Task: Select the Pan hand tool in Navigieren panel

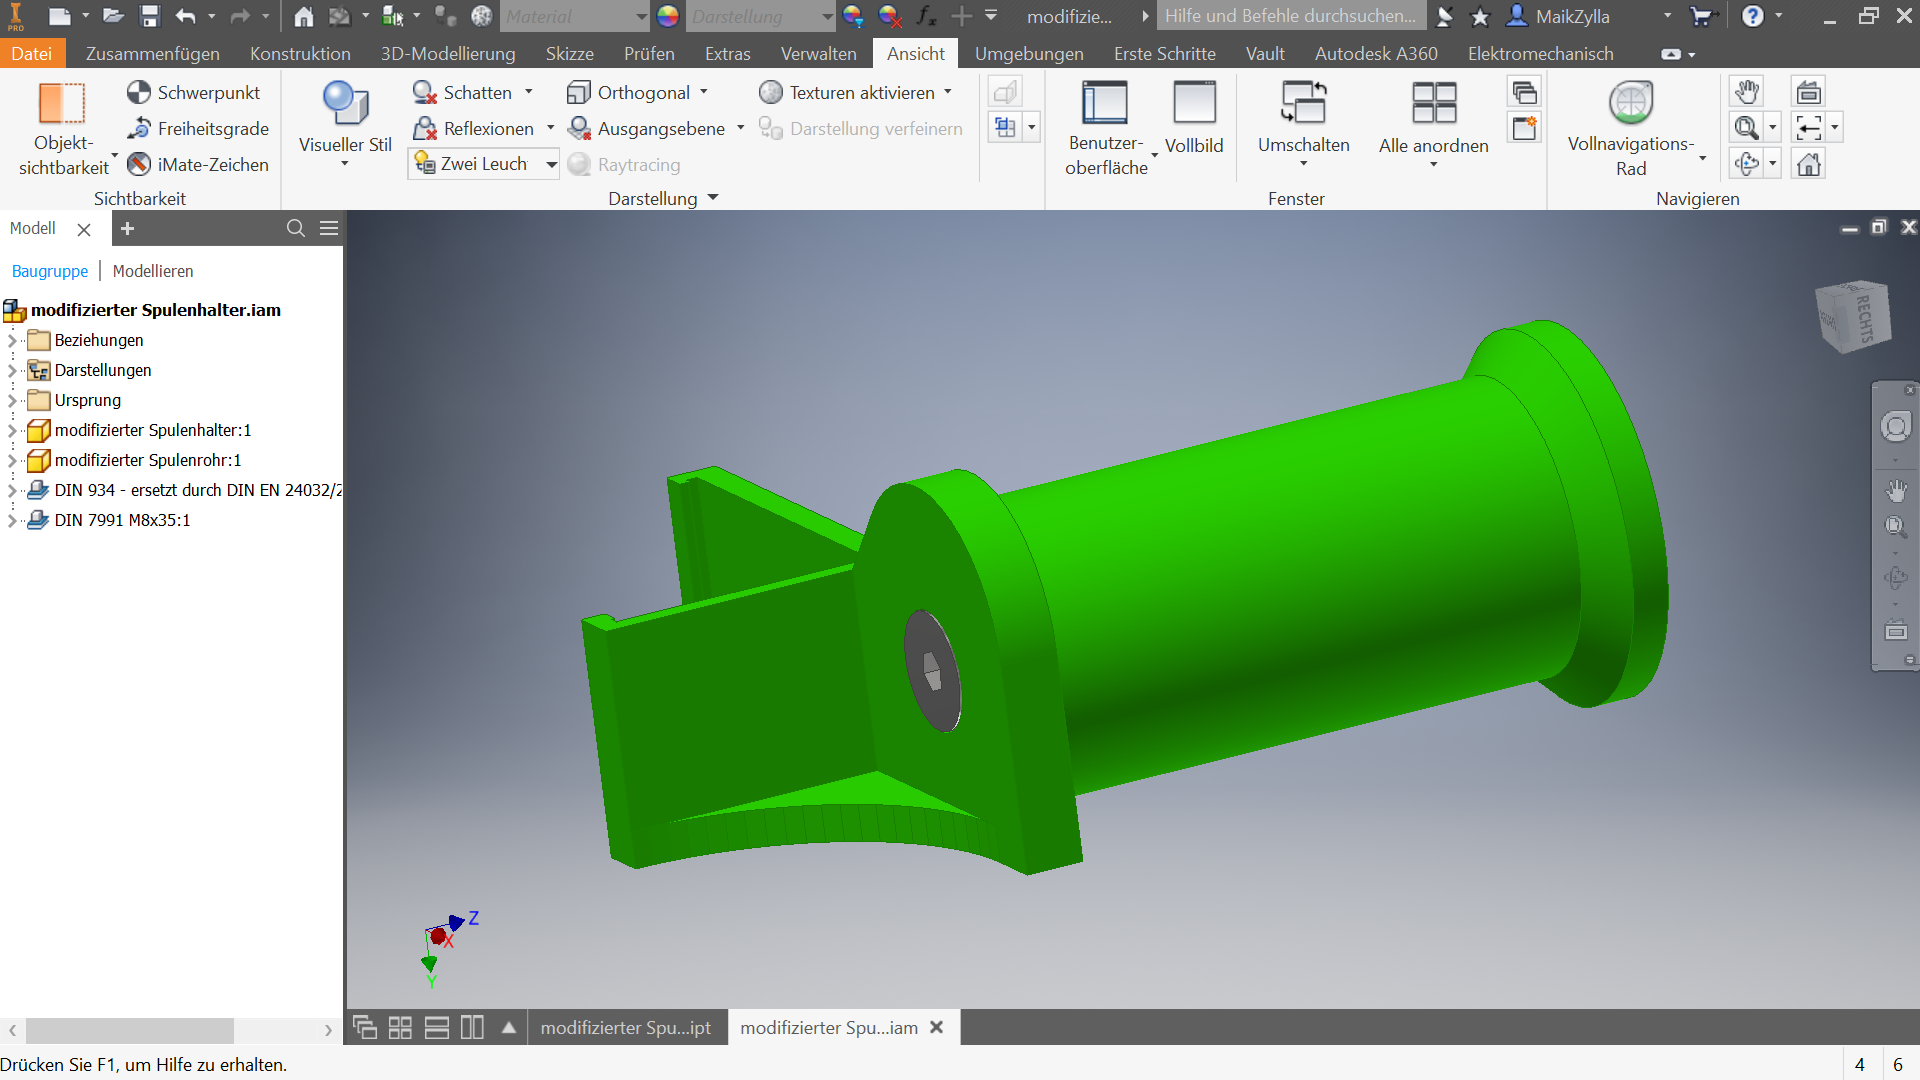Action: click(1747, 92)
